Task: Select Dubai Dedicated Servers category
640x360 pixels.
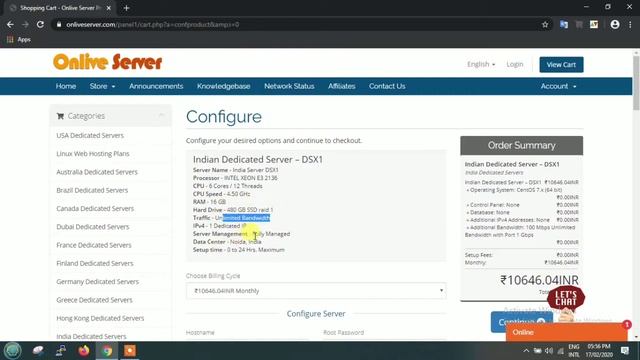Action: [93, 227]
